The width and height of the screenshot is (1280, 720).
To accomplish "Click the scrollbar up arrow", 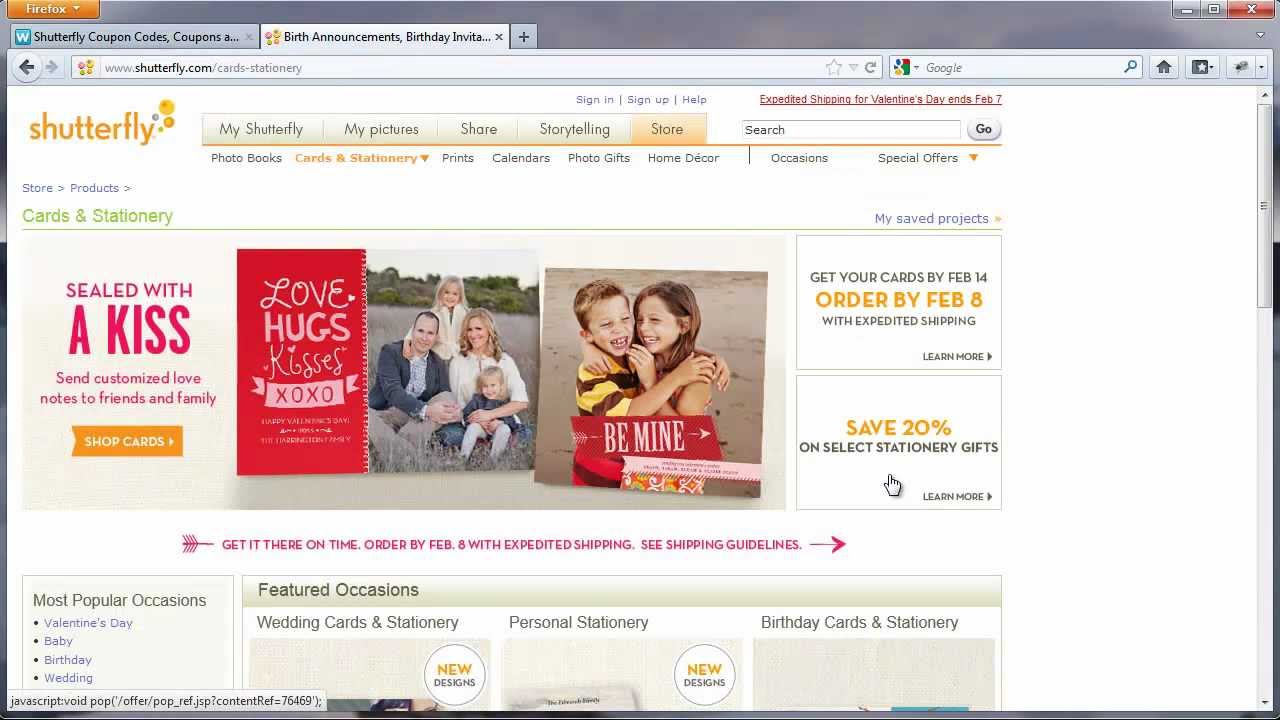I will point(1263,94).
